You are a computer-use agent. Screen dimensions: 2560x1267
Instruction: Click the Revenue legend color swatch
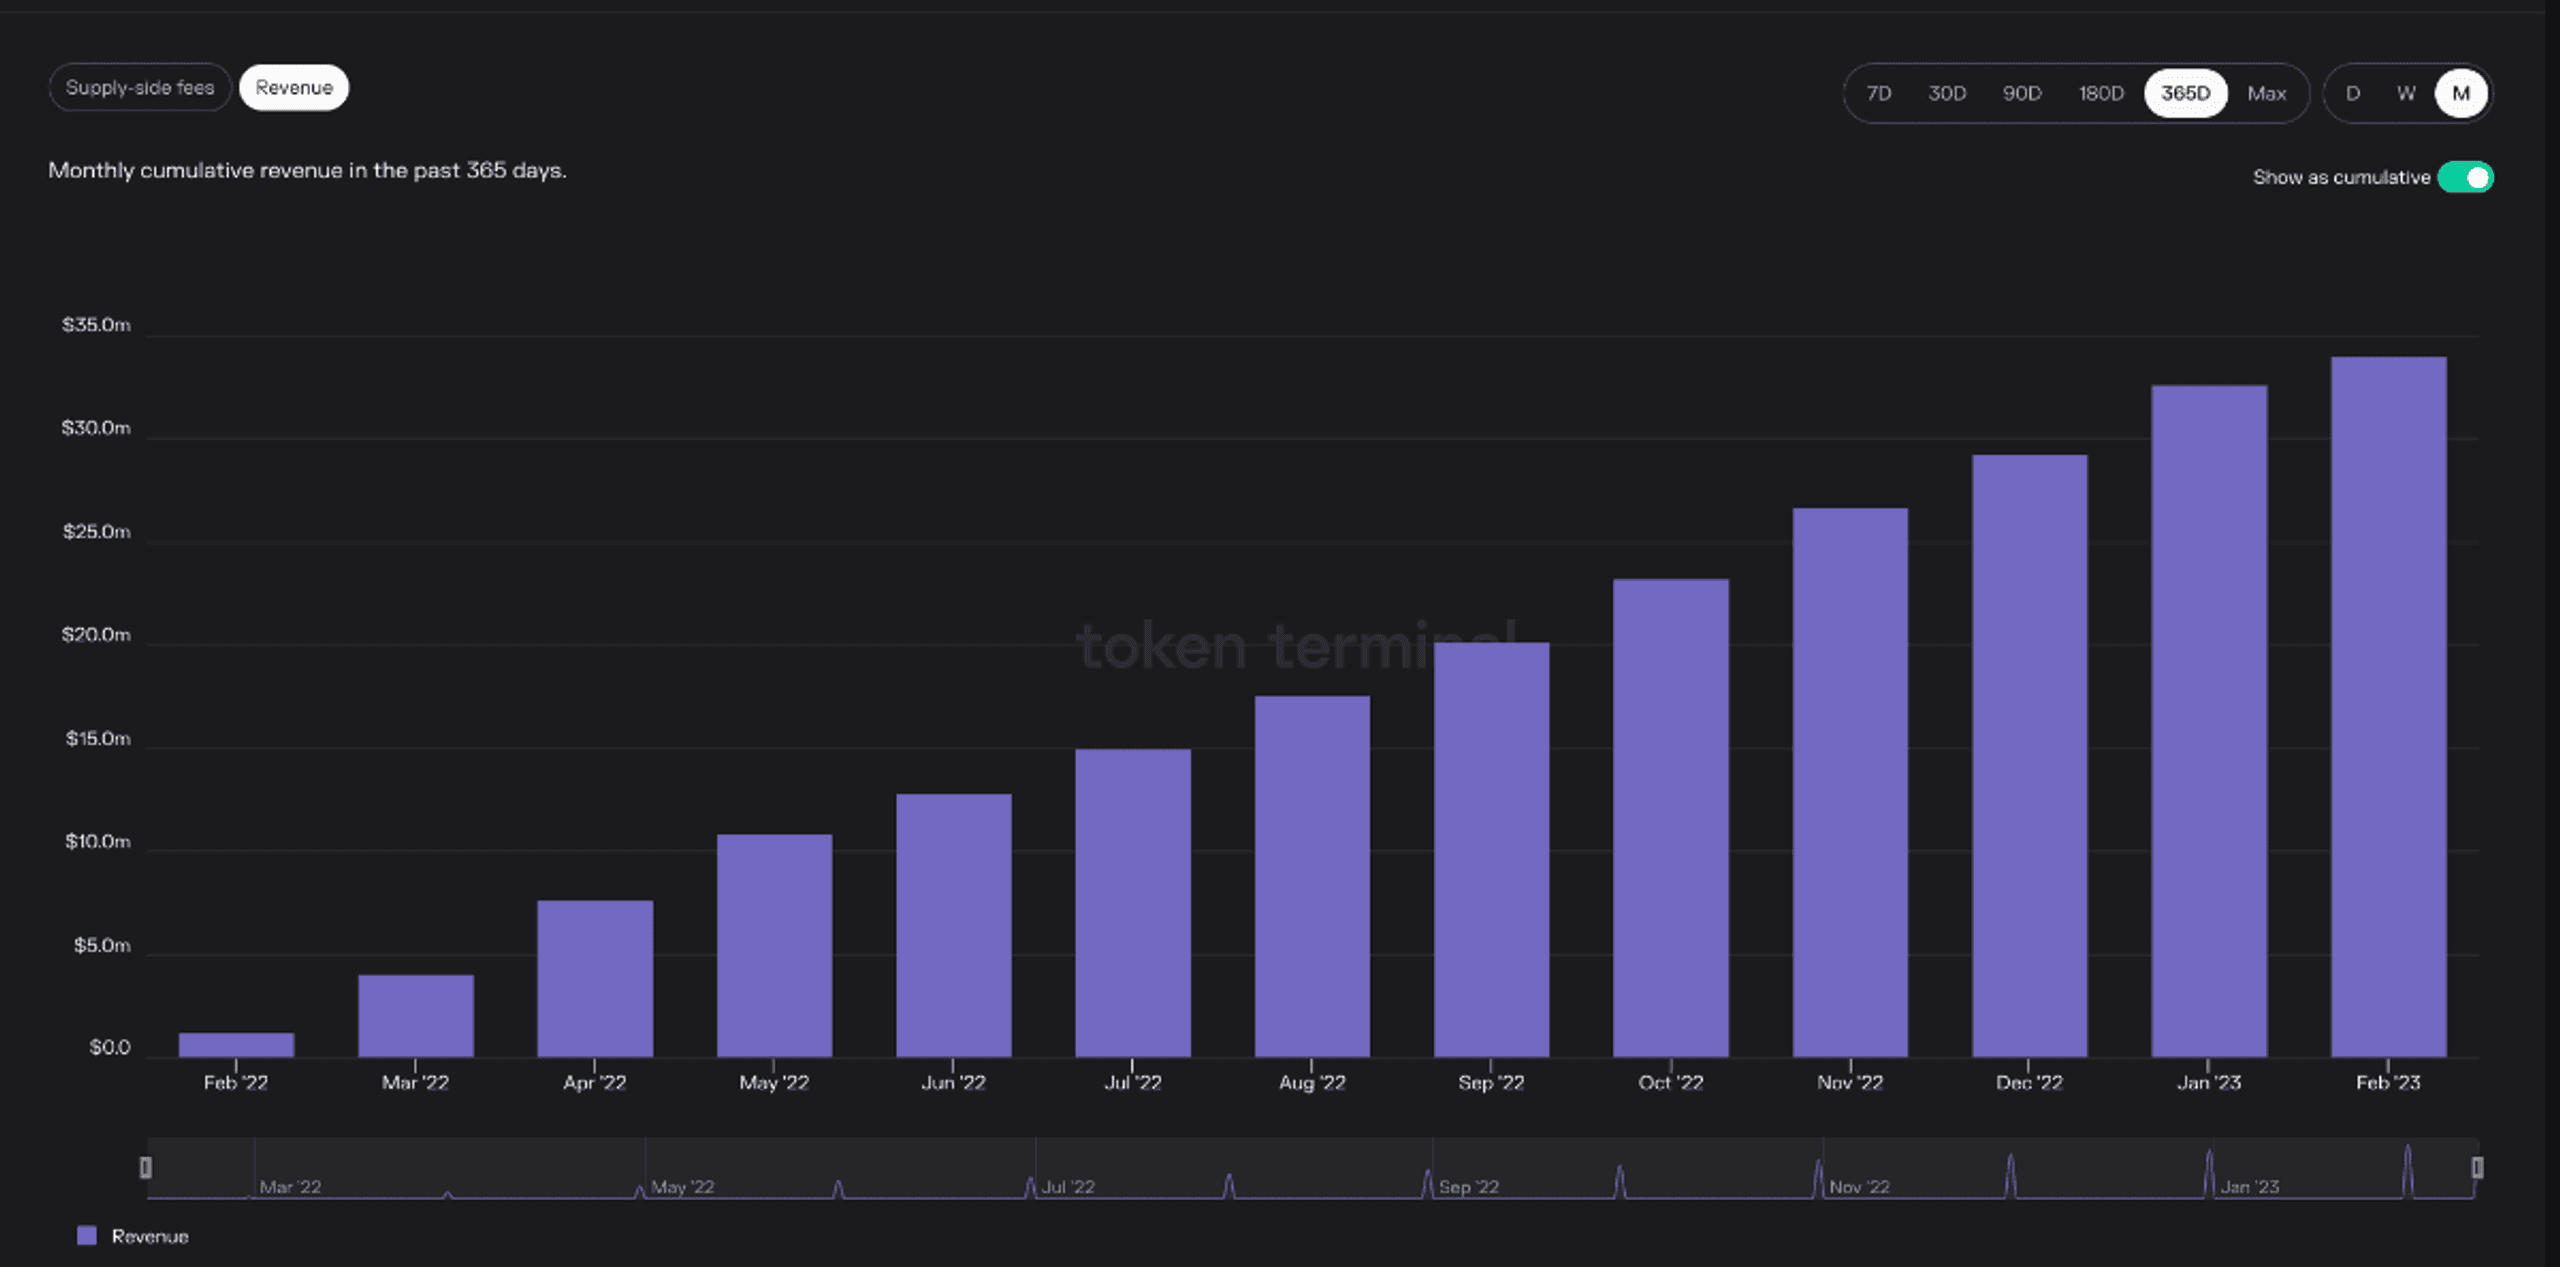coord(87,1236)
